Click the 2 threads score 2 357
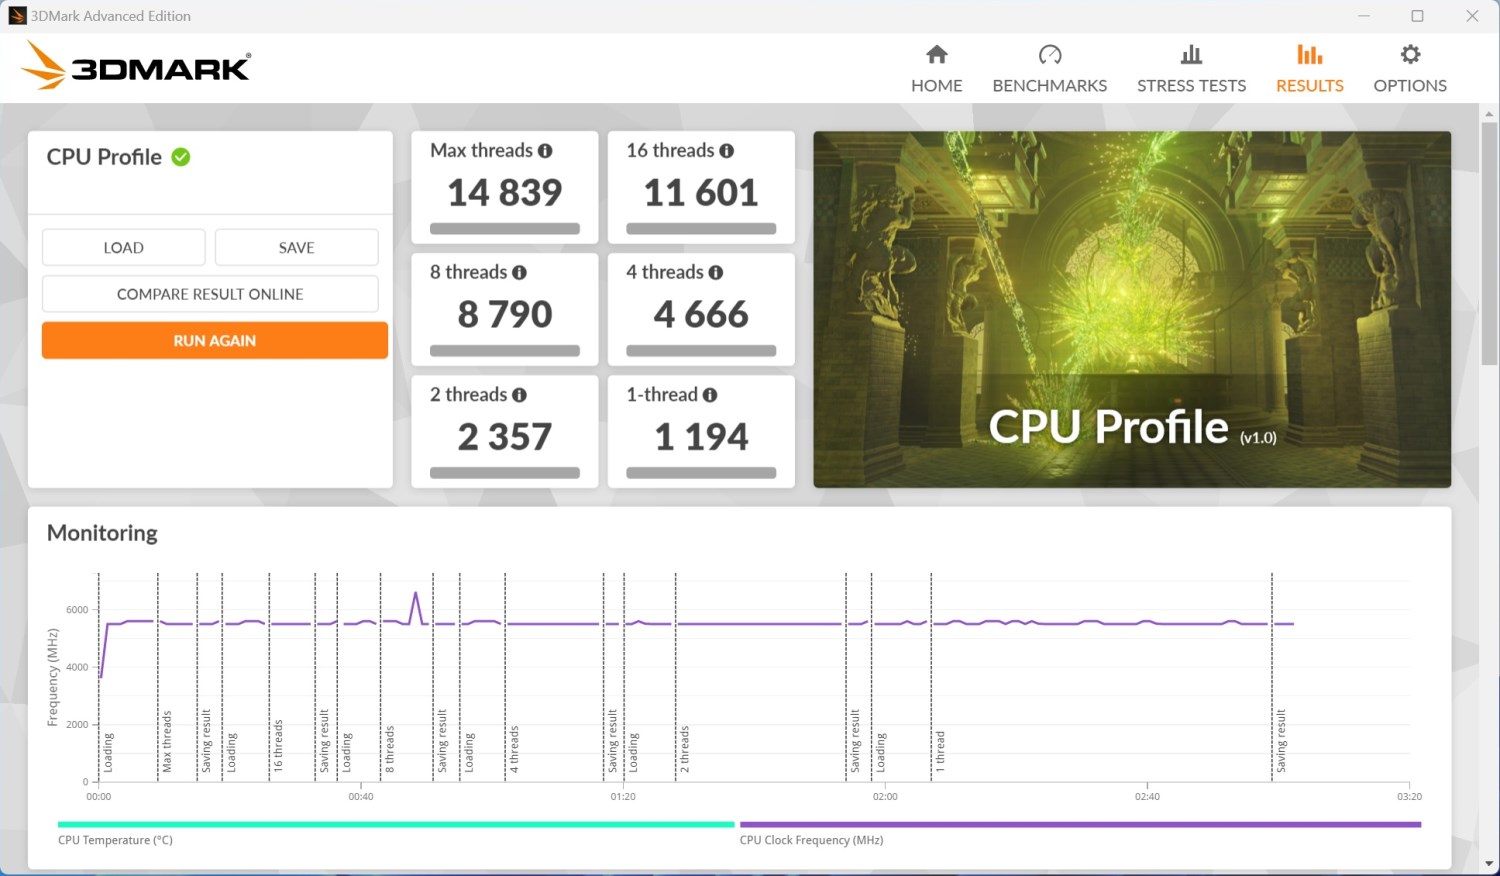1500x876 pixels. 505,436
